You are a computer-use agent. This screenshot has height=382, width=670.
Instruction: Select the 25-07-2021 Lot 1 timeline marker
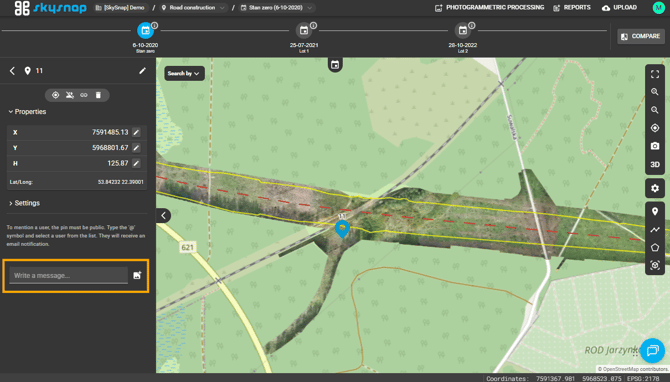point(304,31)
